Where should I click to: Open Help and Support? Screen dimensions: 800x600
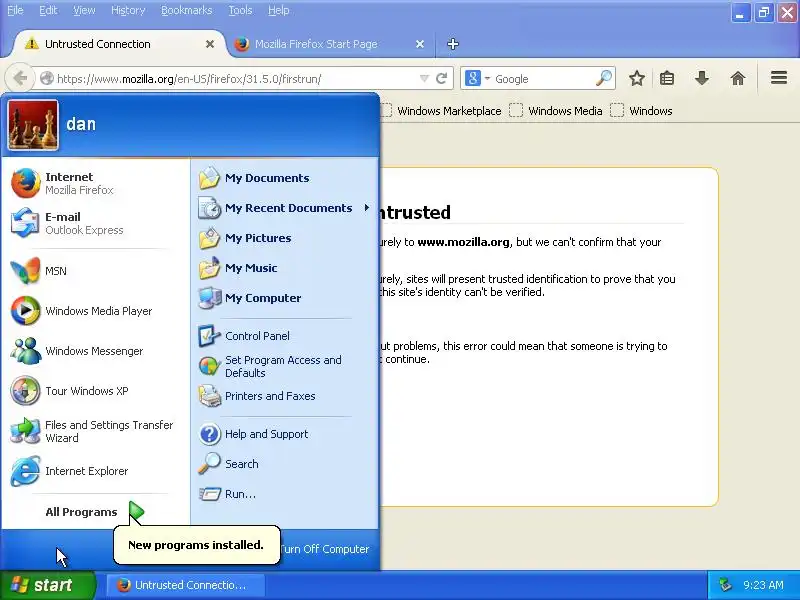click(285, 434)
